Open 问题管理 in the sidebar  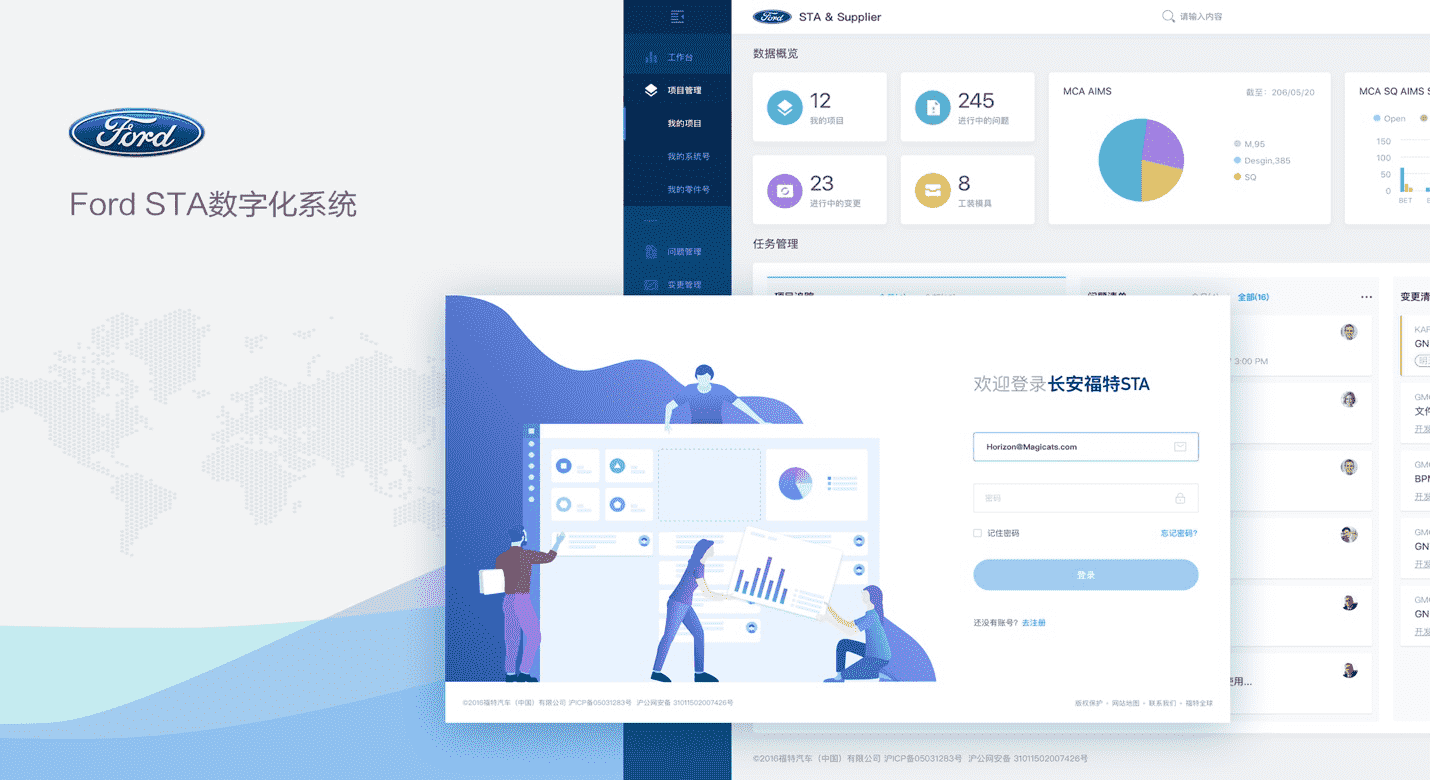pyautogui.click(x=677, y=252)
